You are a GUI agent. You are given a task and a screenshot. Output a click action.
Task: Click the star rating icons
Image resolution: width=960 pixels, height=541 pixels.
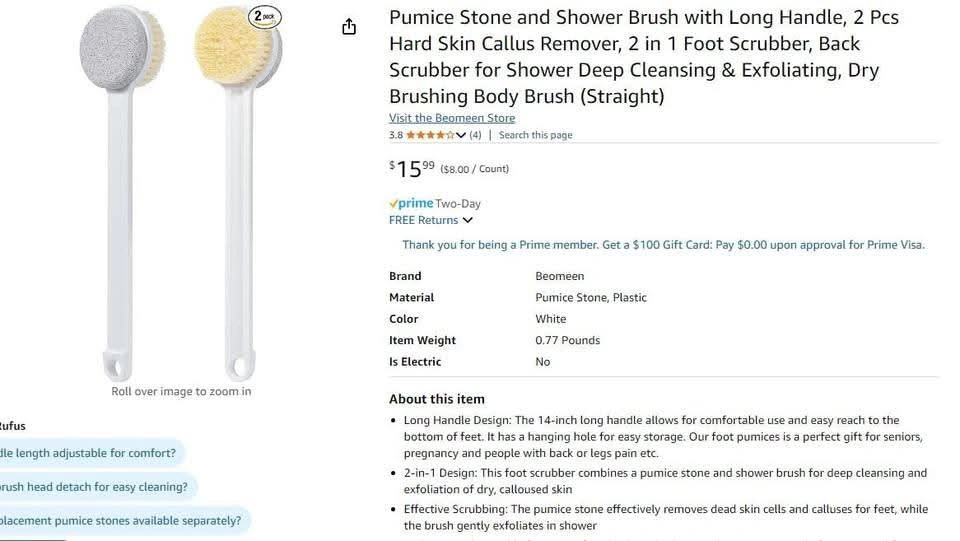(430, 135)
